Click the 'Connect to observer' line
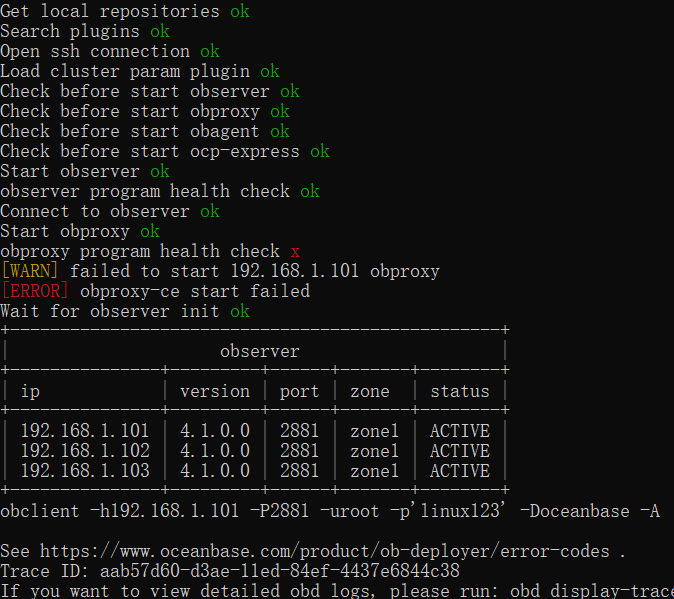Image resolution: width=674 pixels, height=599 pixels. (x=110, y=211)
